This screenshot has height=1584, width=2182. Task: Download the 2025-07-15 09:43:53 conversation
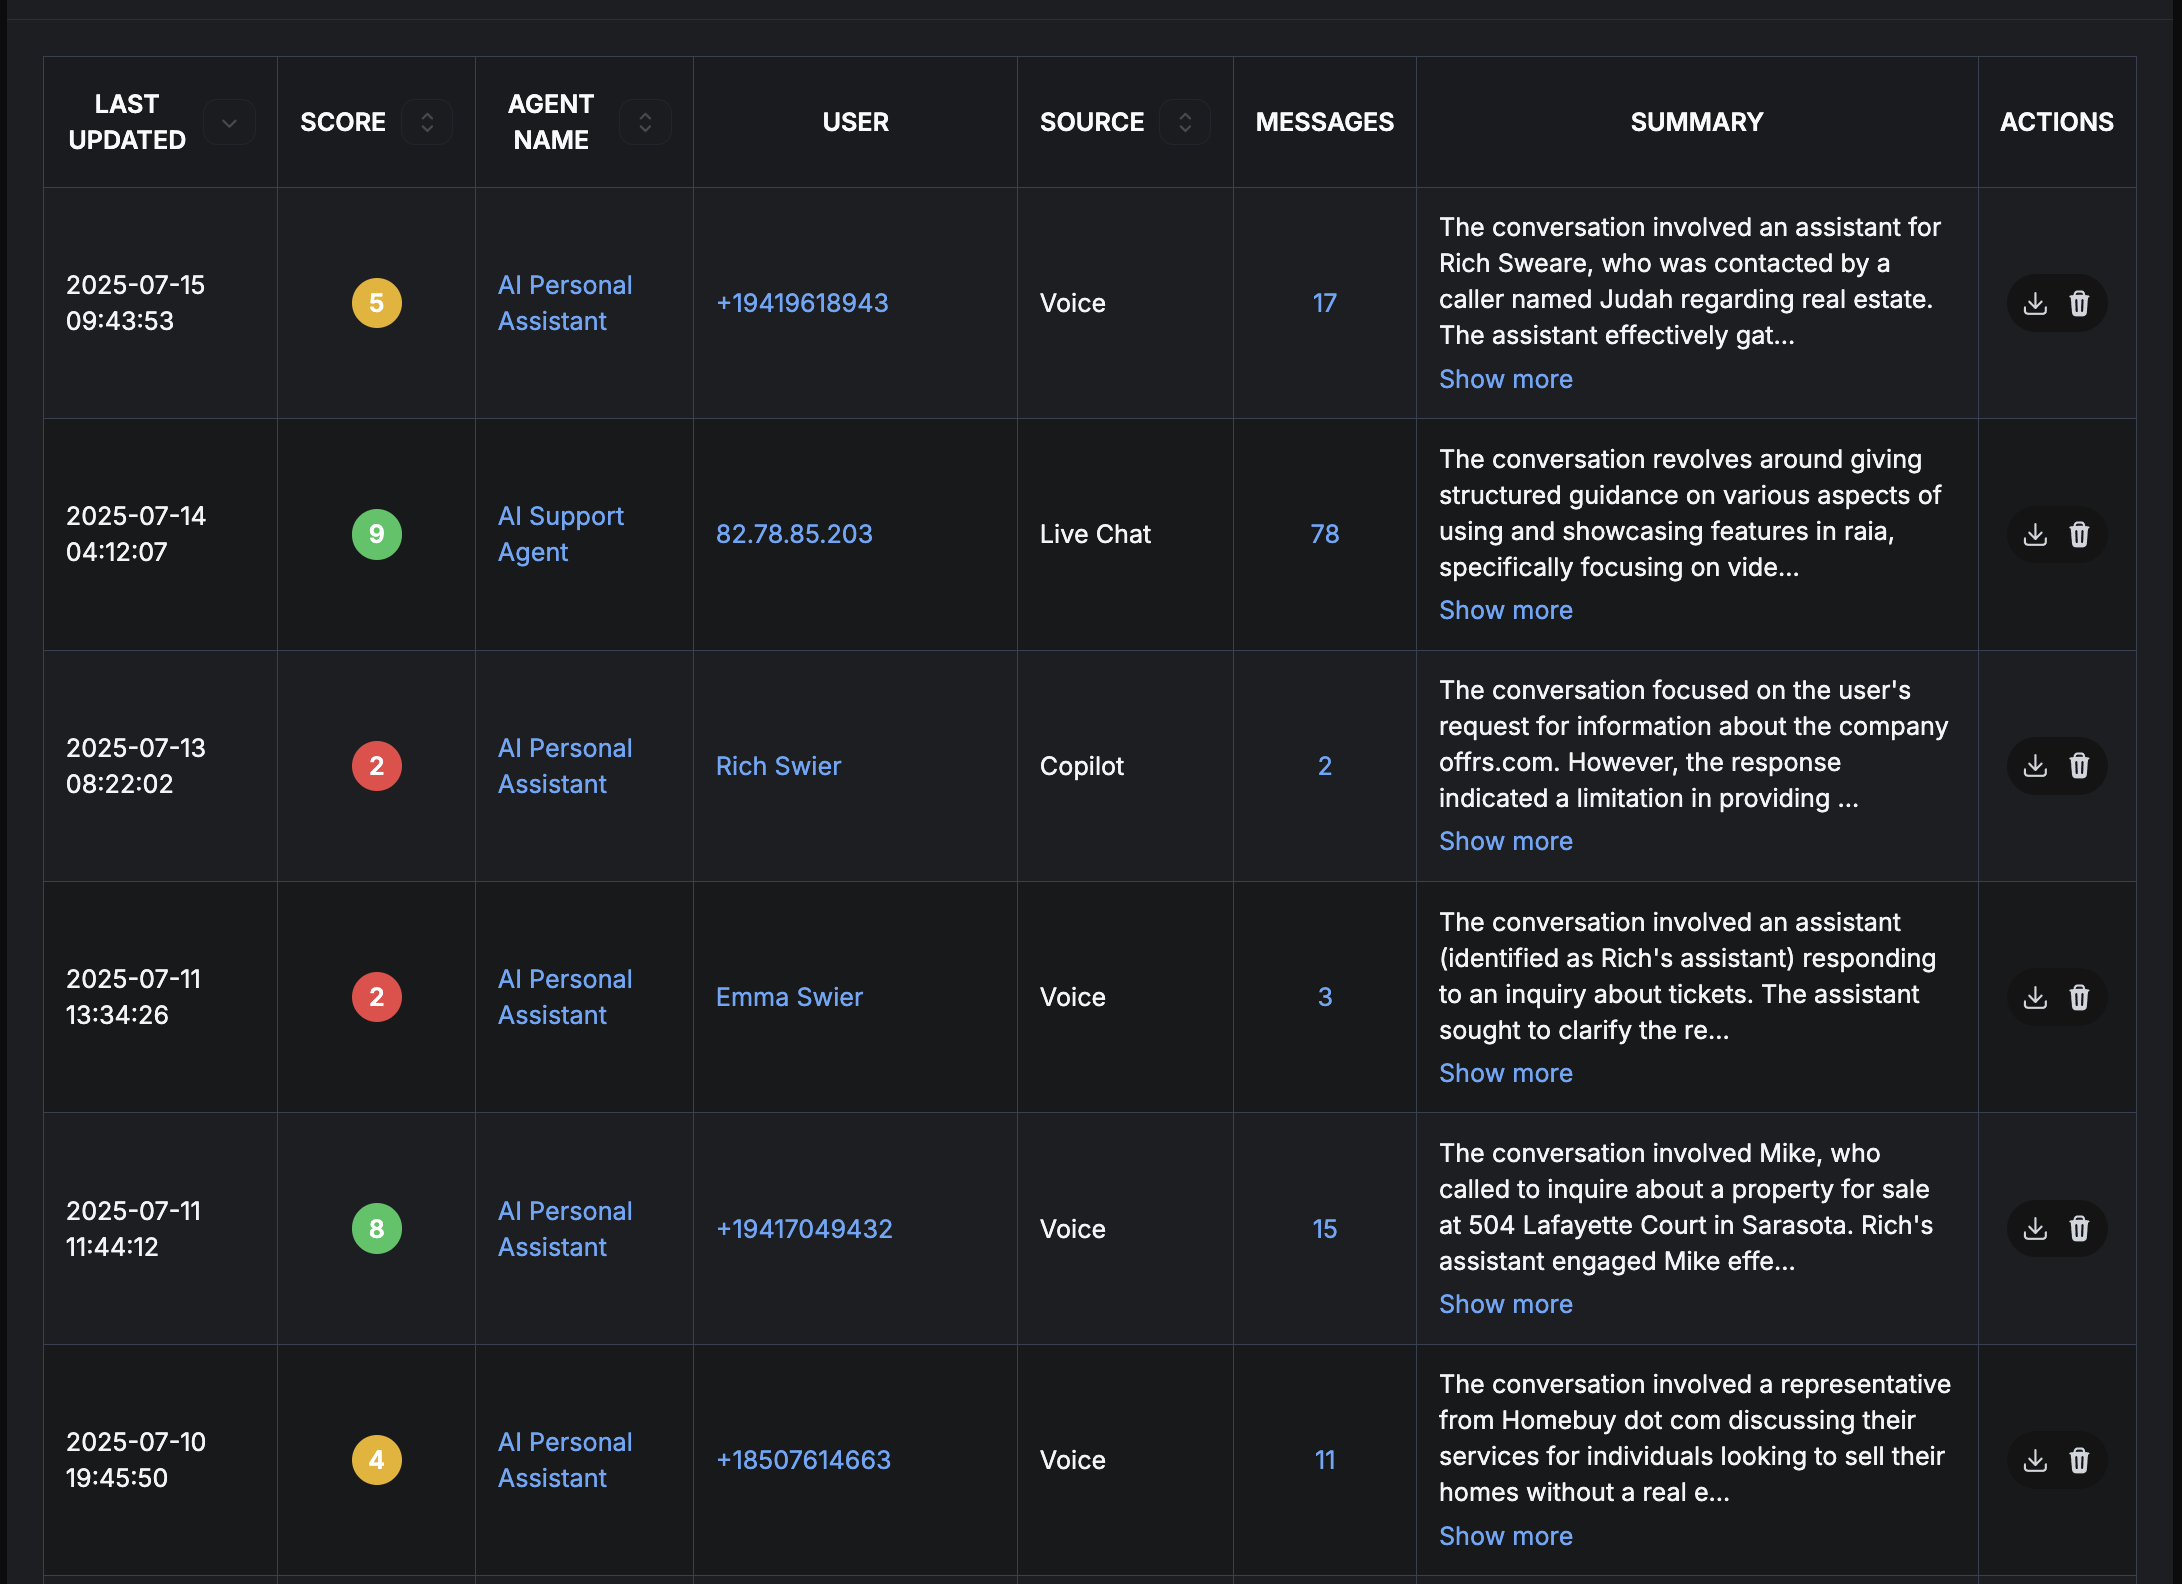(x=2035, y=303)
